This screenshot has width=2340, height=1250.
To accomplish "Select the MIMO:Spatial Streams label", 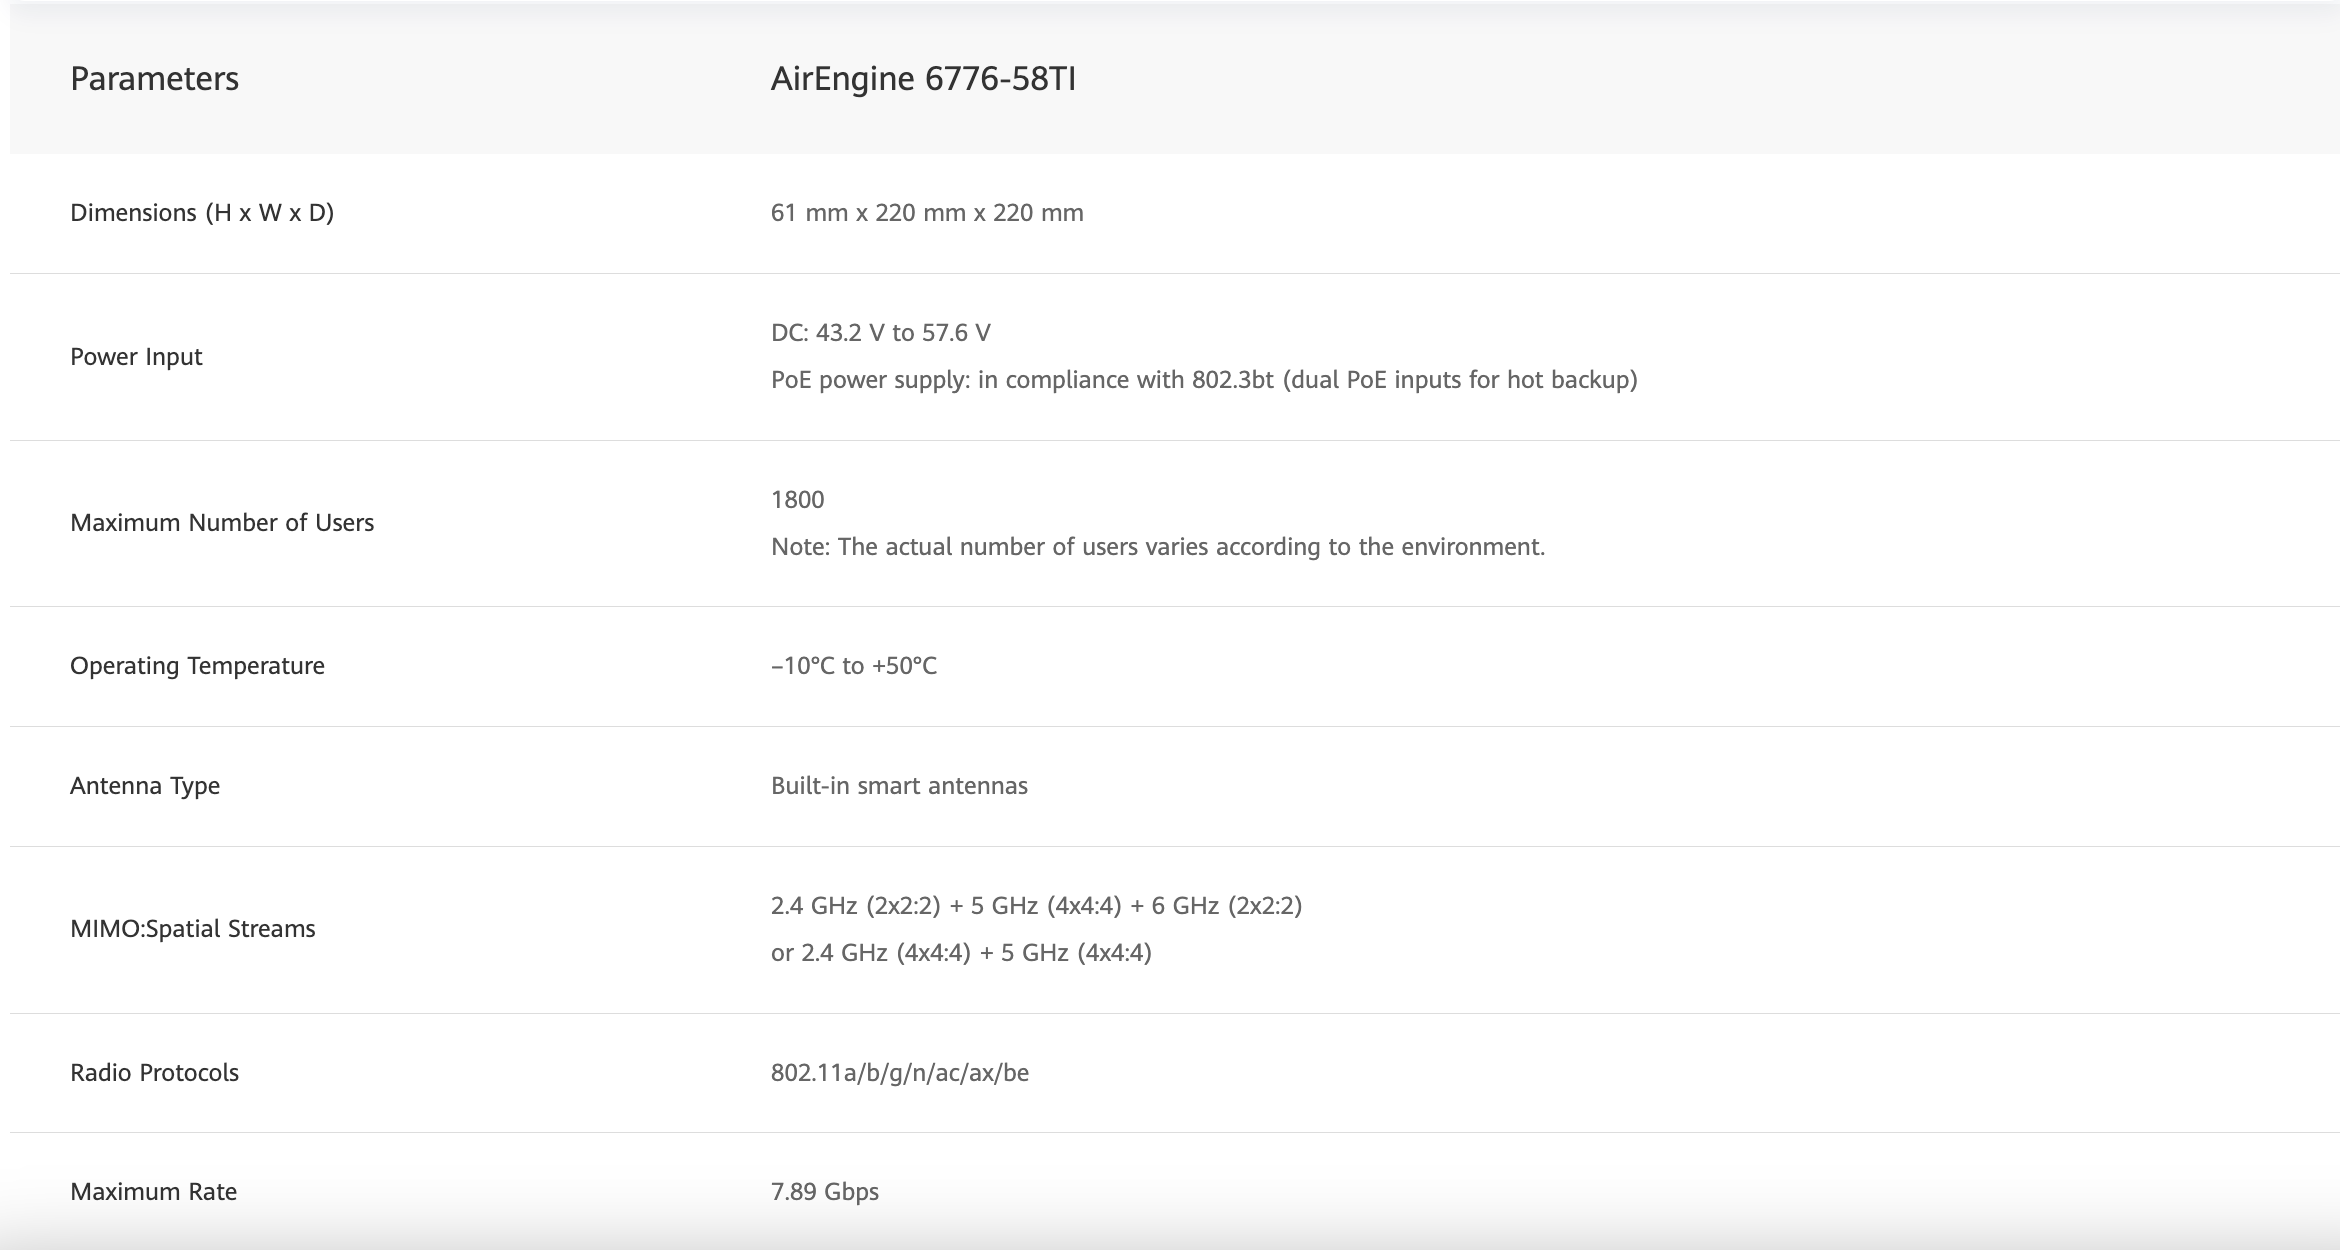I will coord(193,929).
